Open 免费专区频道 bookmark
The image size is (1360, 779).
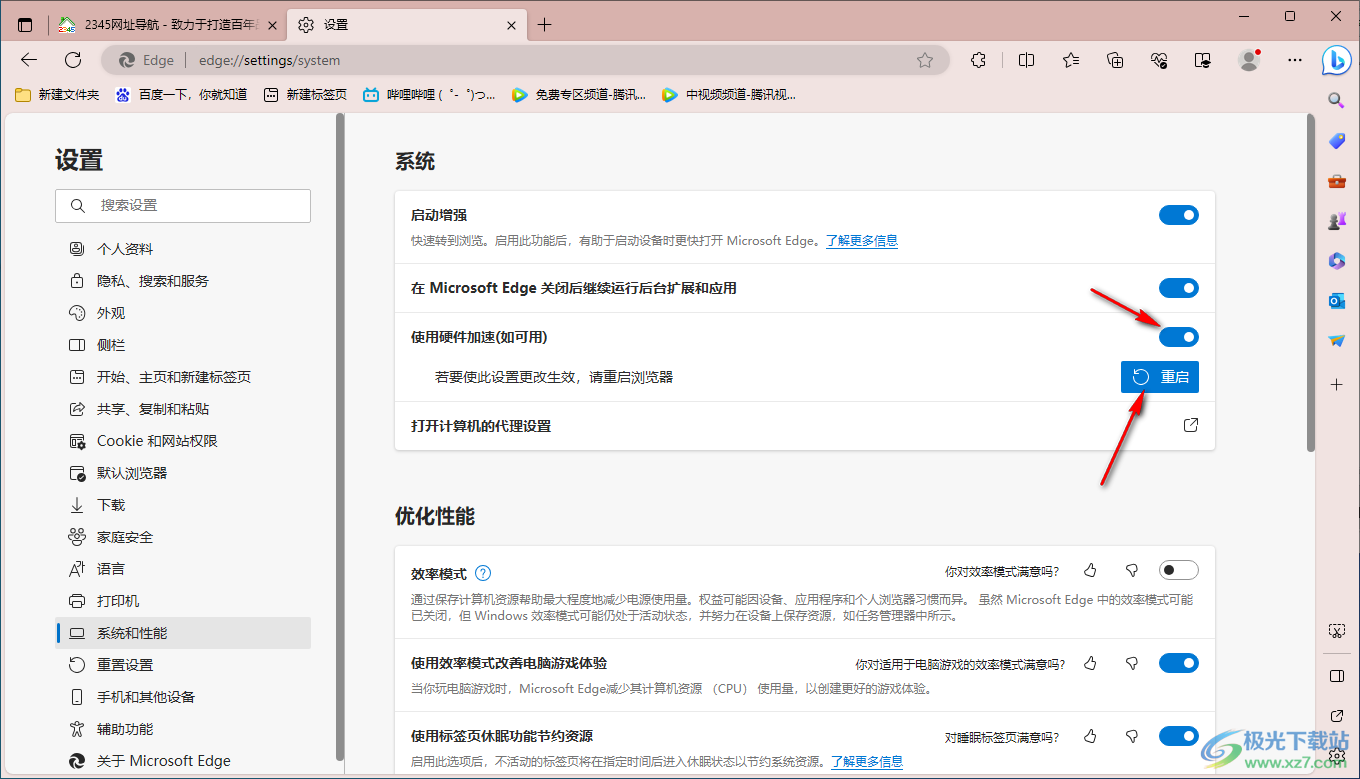tap(579, 95)
